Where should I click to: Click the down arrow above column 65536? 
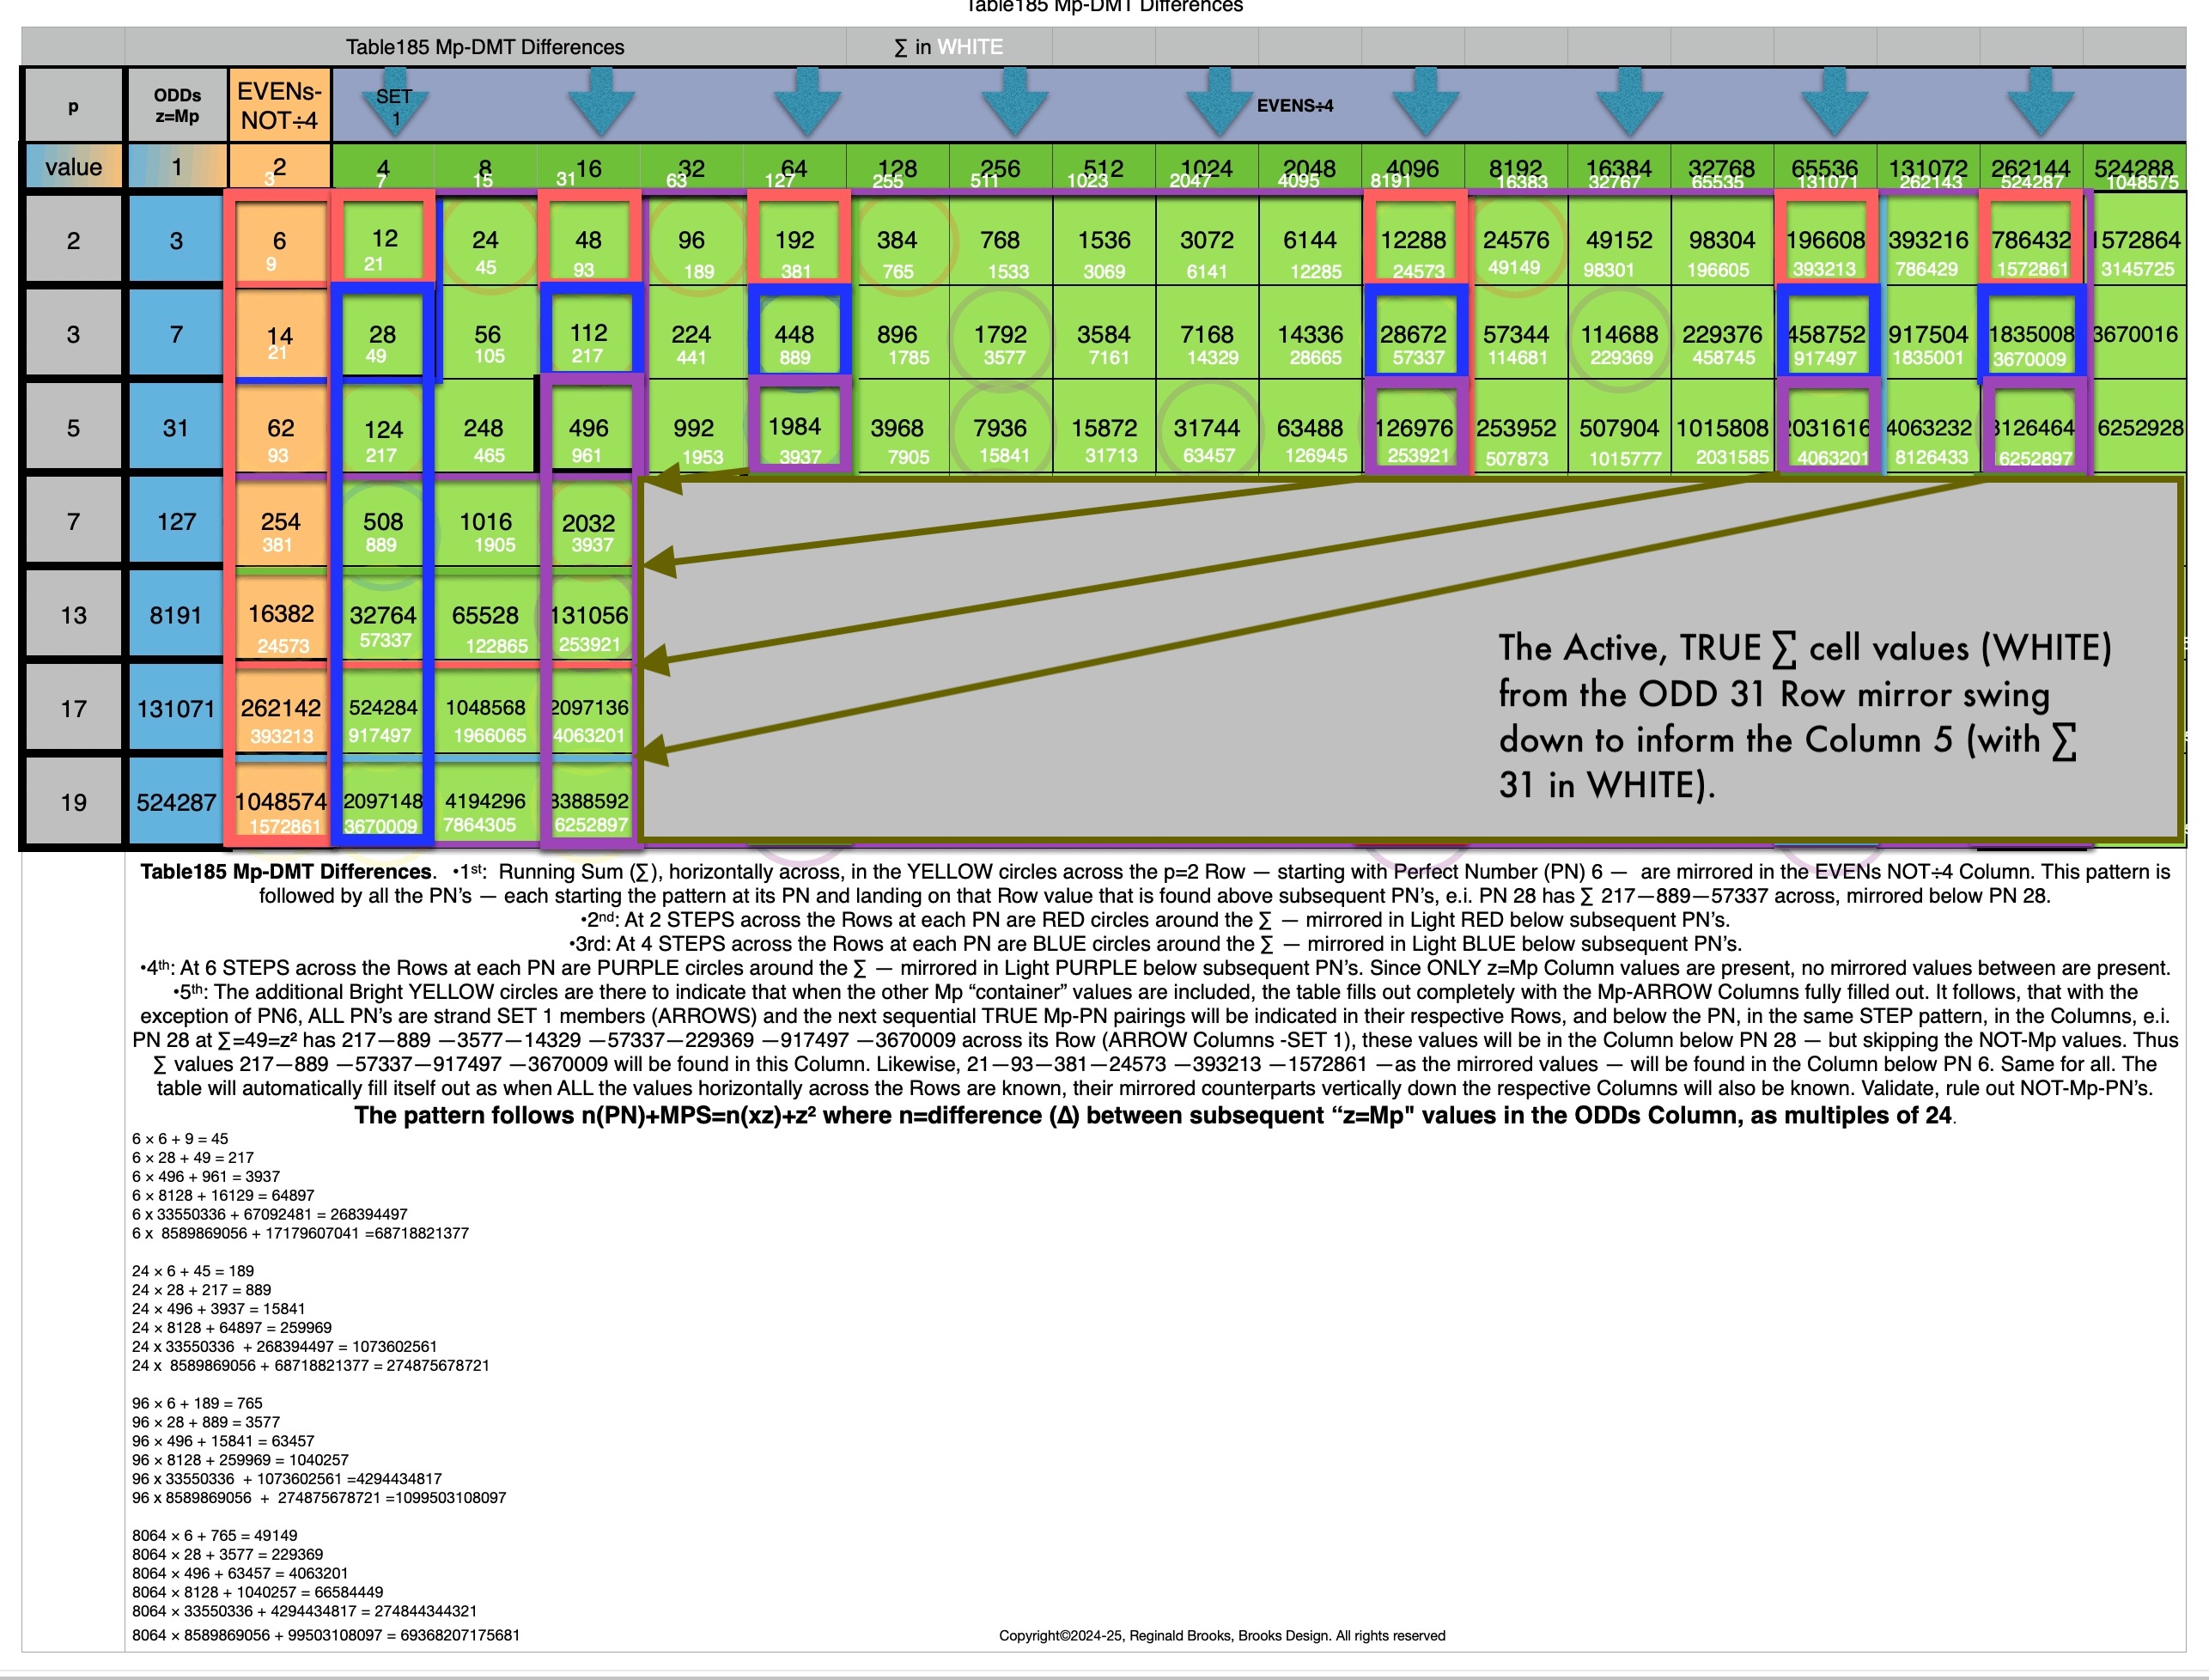(x=1835, y=103)
